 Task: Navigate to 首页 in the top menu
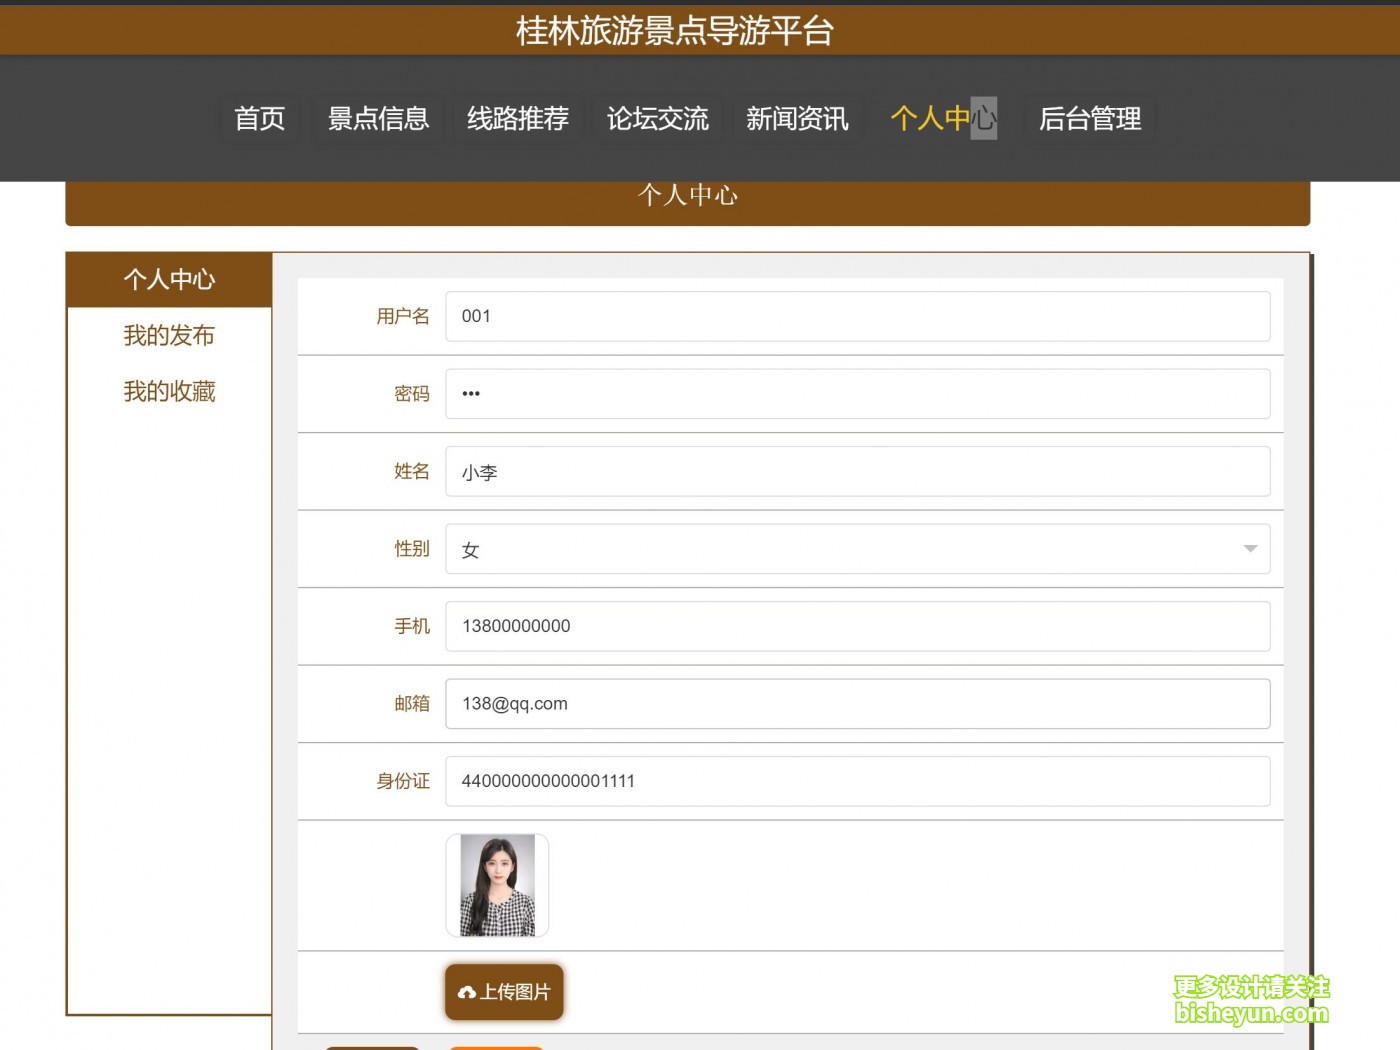[x=259, y=119]
